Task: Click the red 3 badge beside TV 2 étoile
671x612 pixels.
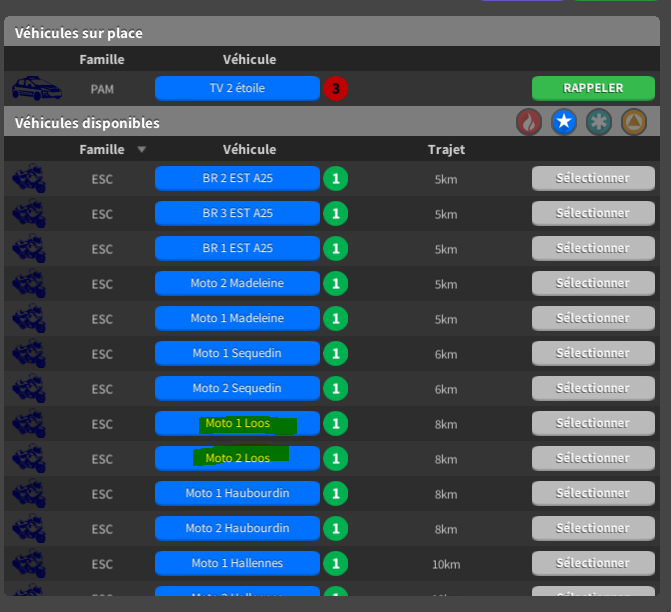Action: coord(335,89)
